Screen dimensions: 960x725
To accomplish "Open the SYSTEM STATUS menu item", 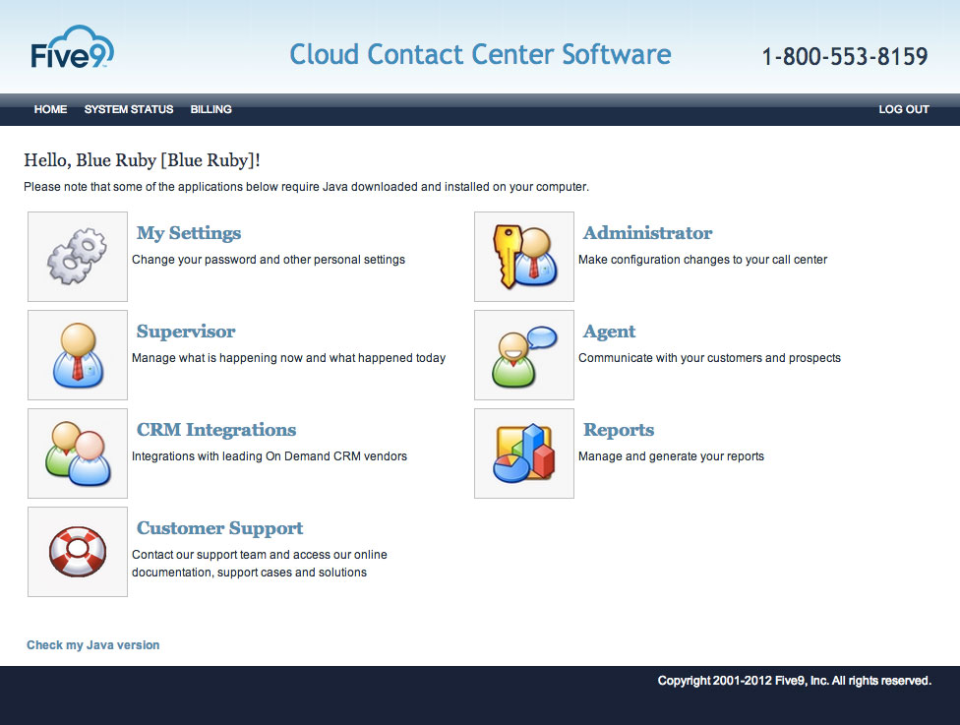I will (x=129, y=110).
